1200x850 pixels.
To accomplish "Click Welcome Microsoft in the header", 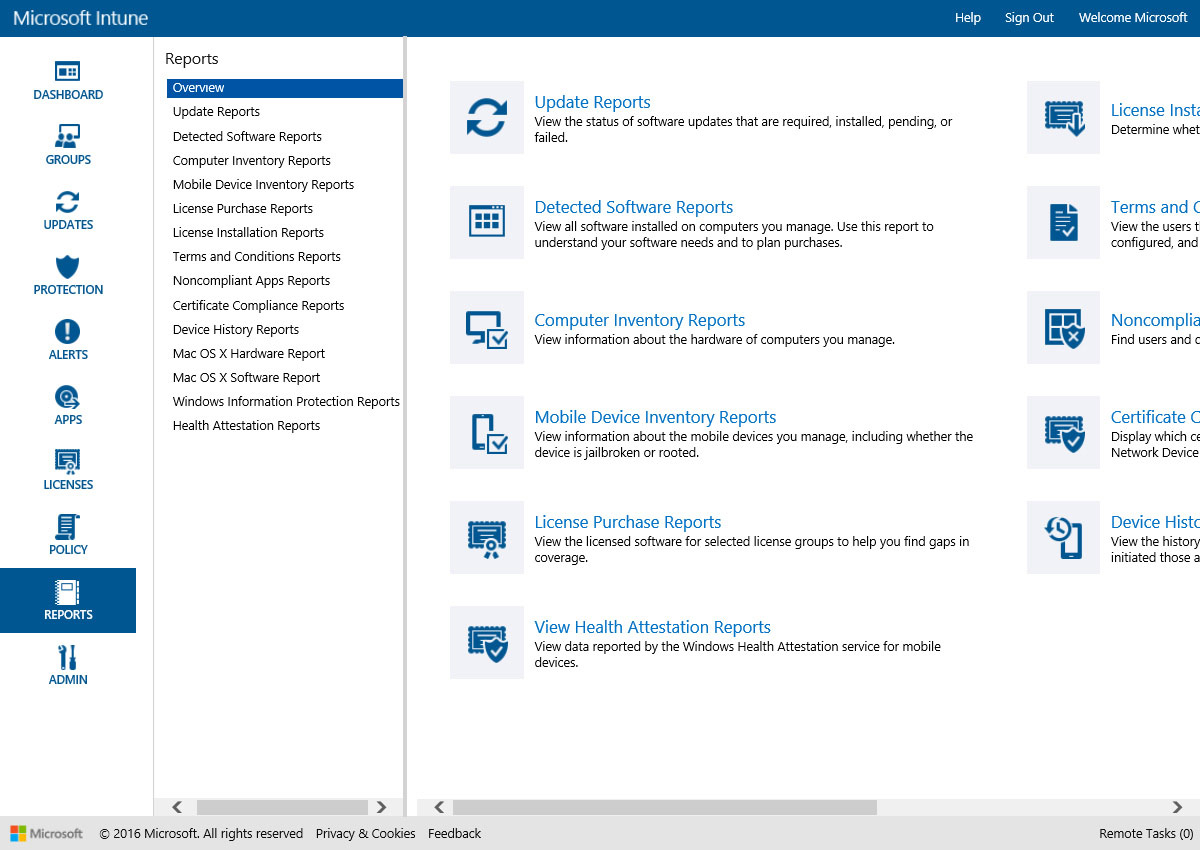I will [x=1133, y=18].
